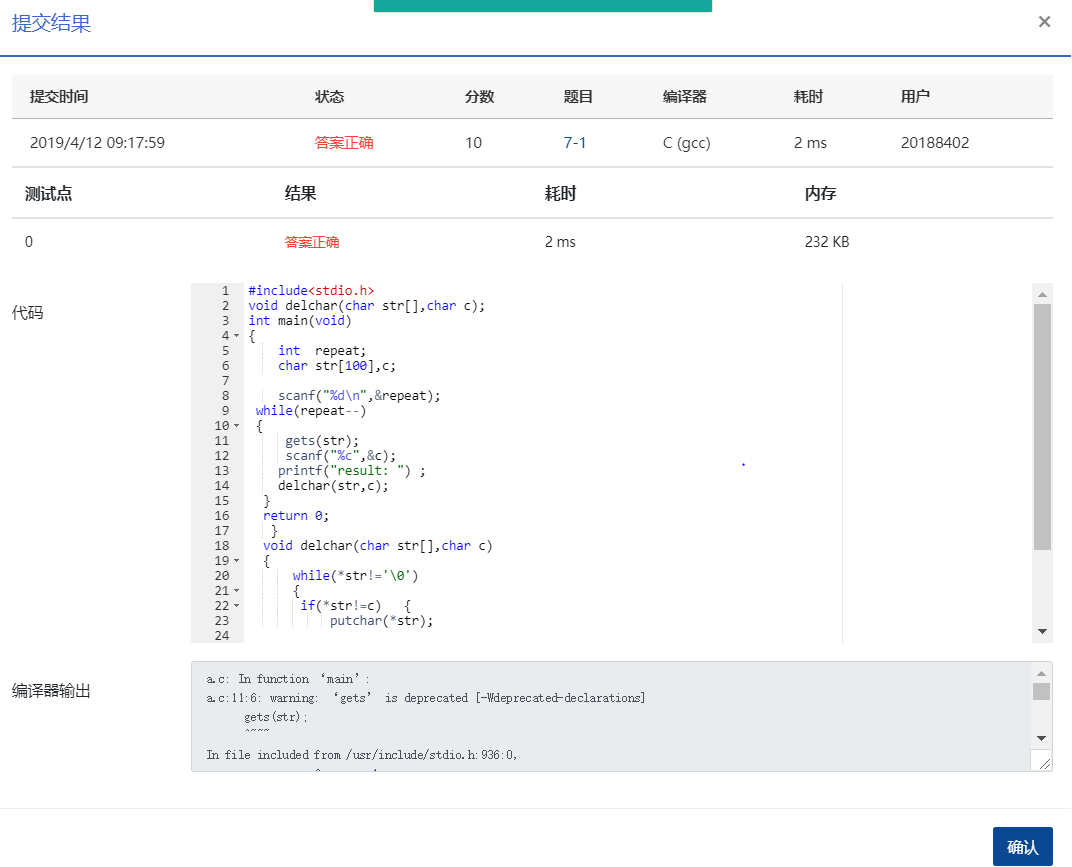Click line number 13 in gutter
1072x867 pixels.
(x=222, y=471)
